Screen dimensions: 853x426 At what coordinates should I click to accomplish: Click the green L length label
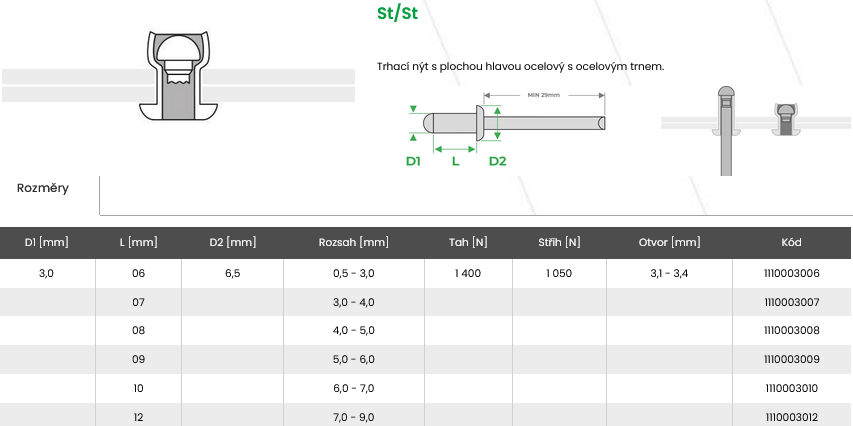click(x=456, y=160)
